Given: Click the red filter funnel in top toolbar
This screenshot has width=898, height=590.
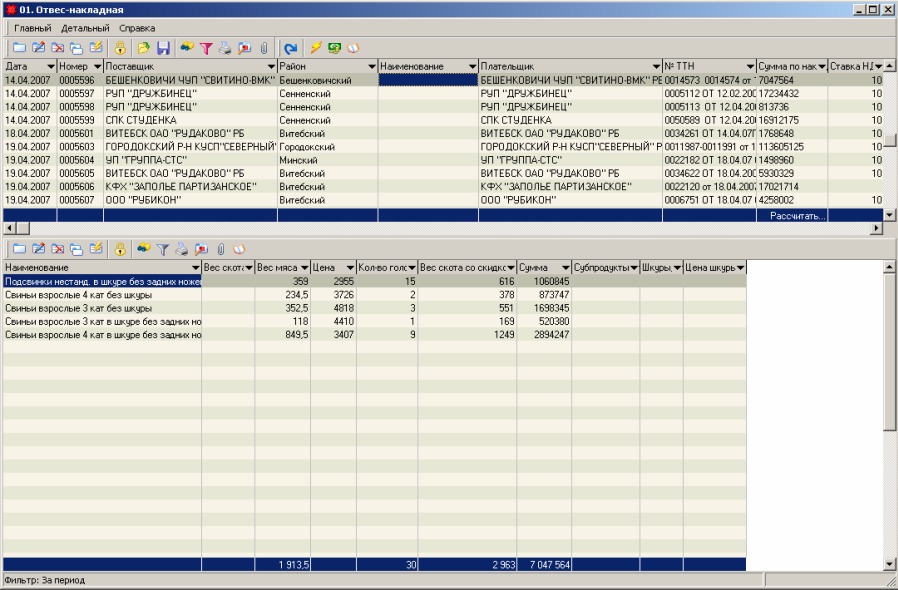Looking at the screenshot, I should [207, 47].
